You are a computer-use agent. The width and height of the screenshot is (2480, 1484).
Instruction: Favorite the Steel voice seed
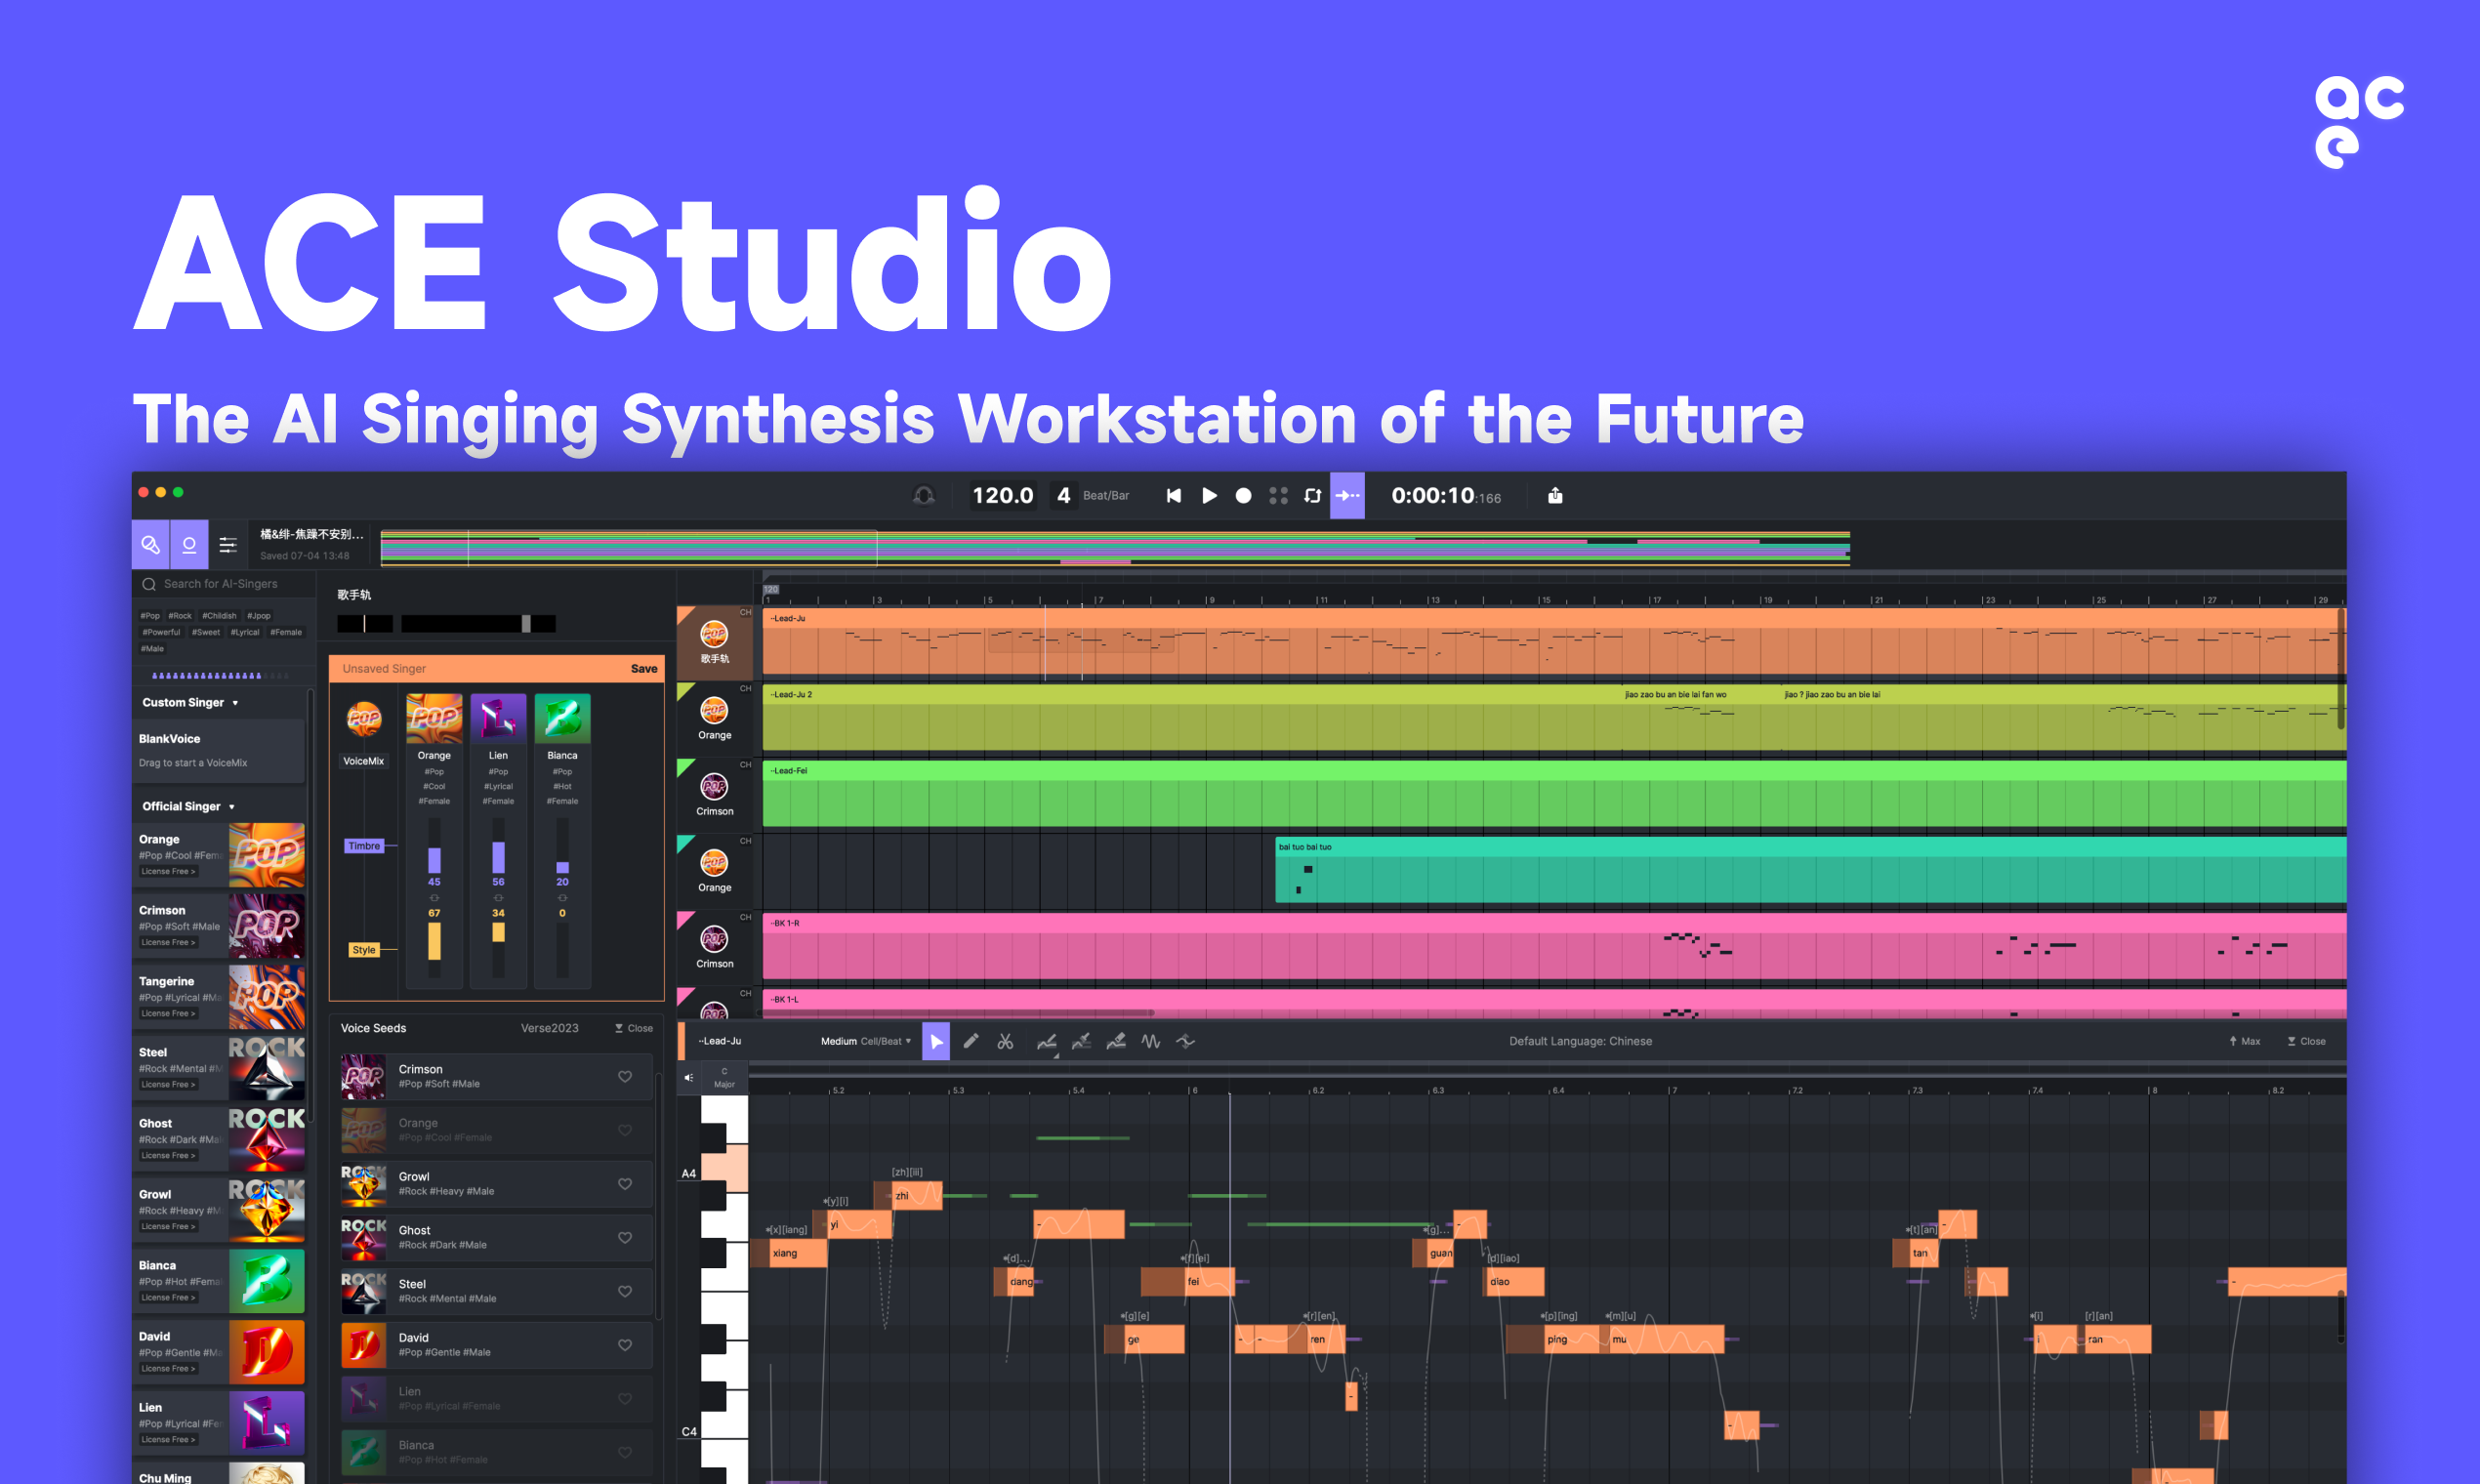click(x=625, y=1292)
